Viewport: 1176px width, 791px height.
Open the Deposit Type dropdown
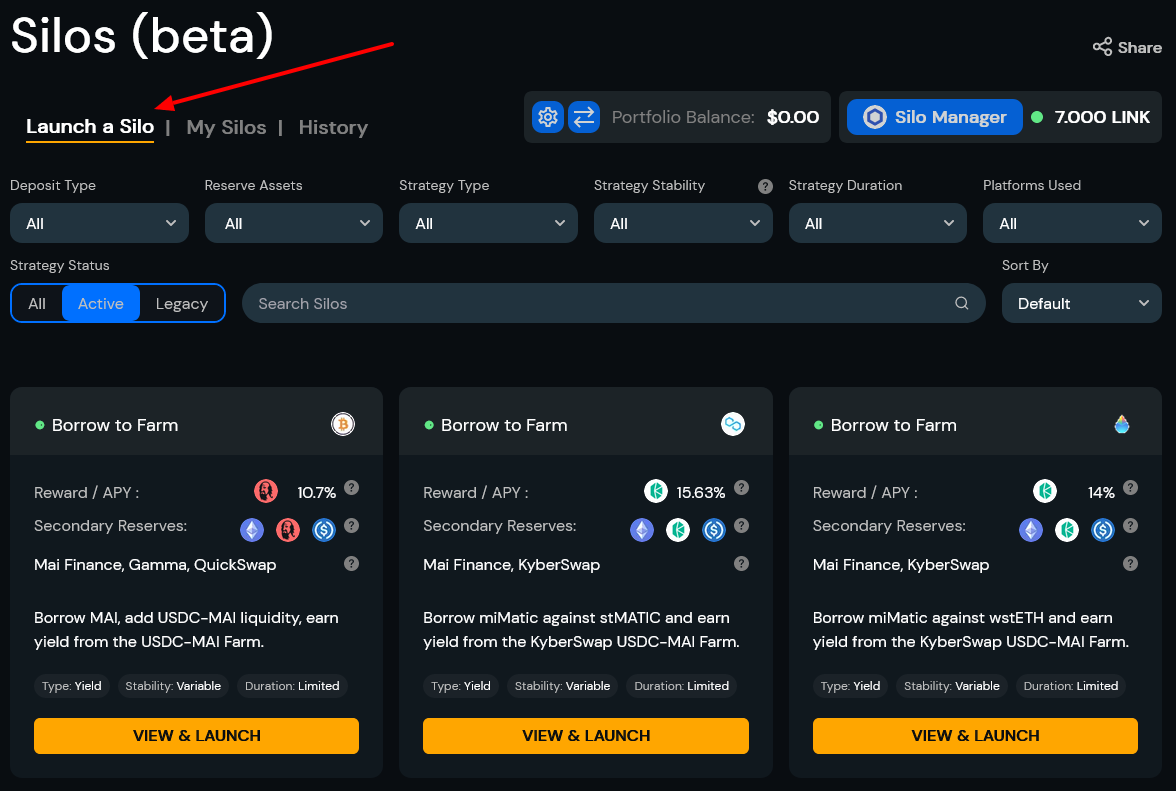pyautogui.click(x=99, y=223)
